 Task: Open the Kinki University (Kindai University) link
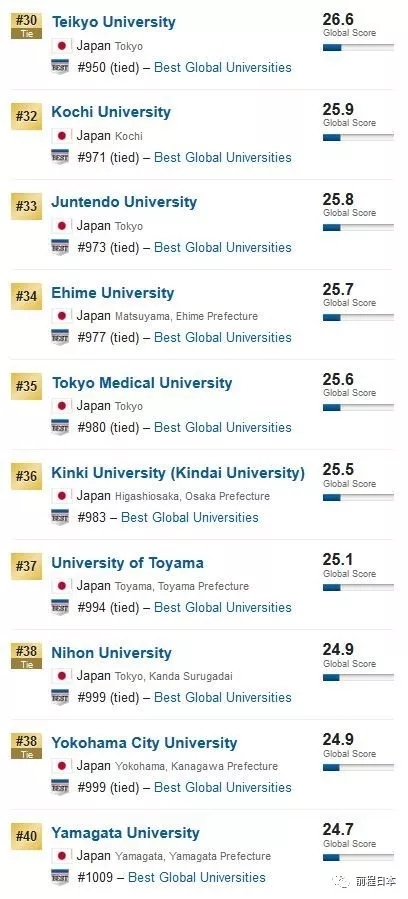(x=178, y=473)
